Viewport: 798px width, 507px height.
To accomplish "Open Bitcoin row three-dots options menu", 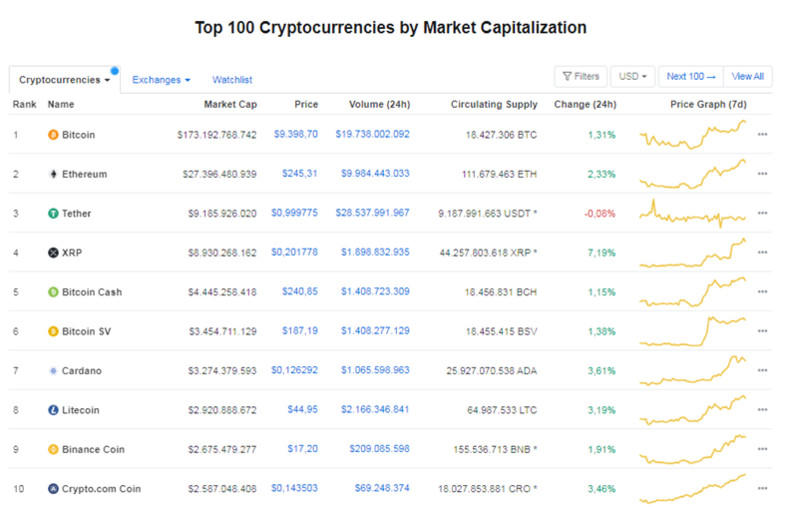I will pyautogui.click(x=762, y=134).
